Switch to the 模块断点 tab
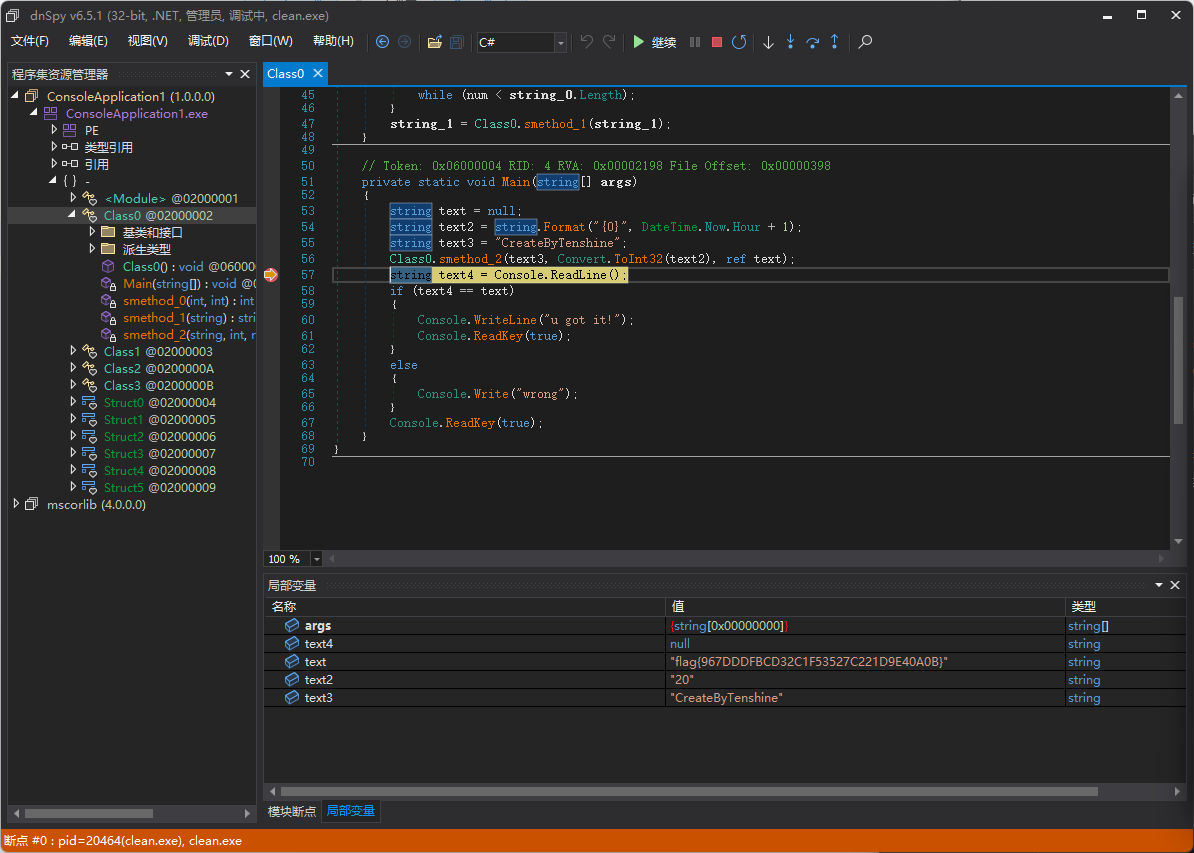This screenshot has height=853, width=1194. [292, 811]
